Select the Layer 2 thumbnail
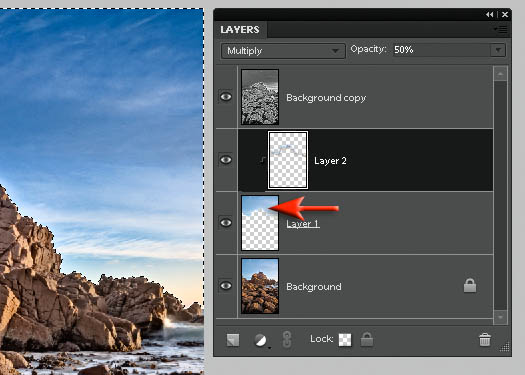This screenshot has height=375, width=525. coord(288,160)
